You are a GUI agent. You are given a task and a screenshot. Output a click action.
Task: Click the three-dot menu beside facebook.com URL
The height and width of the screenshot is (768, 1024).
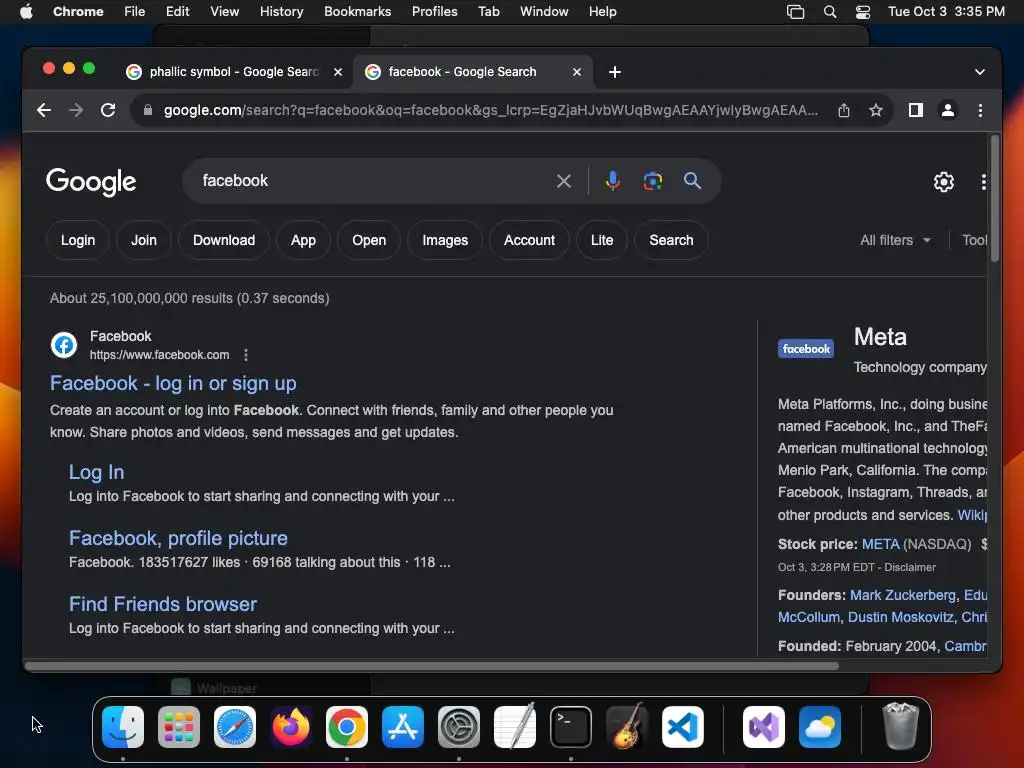point(246,355)
